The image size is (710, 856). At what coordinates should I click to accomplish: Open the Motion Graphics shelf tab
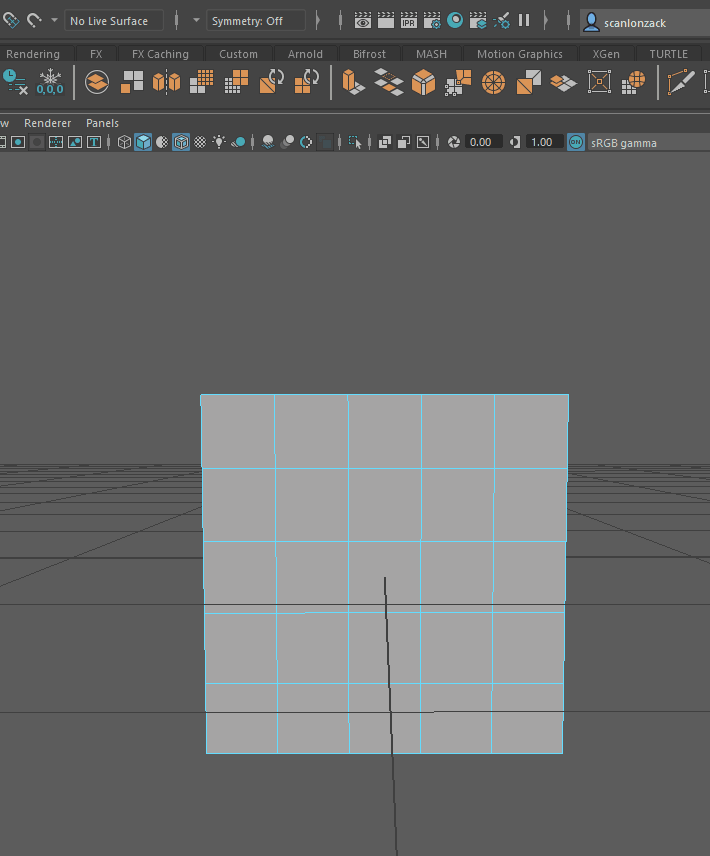click(x=520, y=54)
